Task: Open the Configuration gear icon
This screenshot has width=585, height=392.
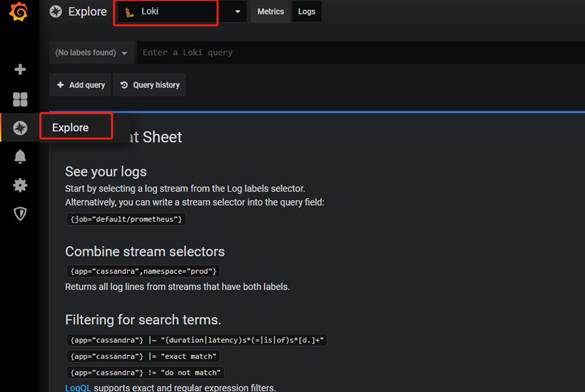Action: pyautogui.click(x=20, y=185)
